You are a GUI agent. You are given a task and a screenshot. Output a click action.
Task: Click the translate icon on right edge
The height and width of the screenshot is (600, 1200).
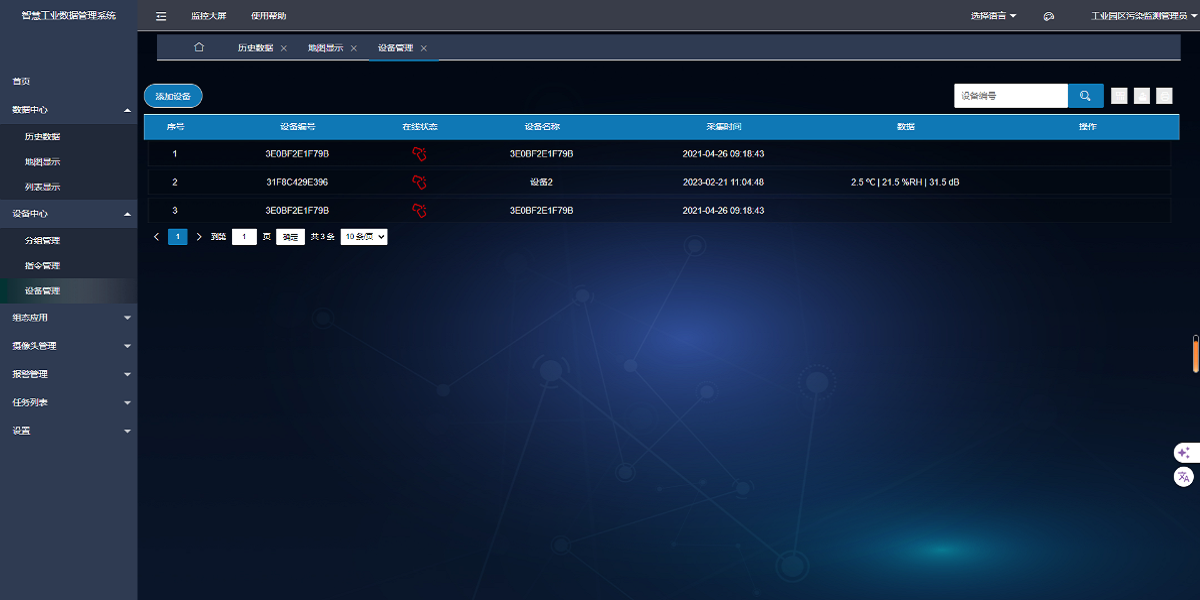click(1184, 477)
